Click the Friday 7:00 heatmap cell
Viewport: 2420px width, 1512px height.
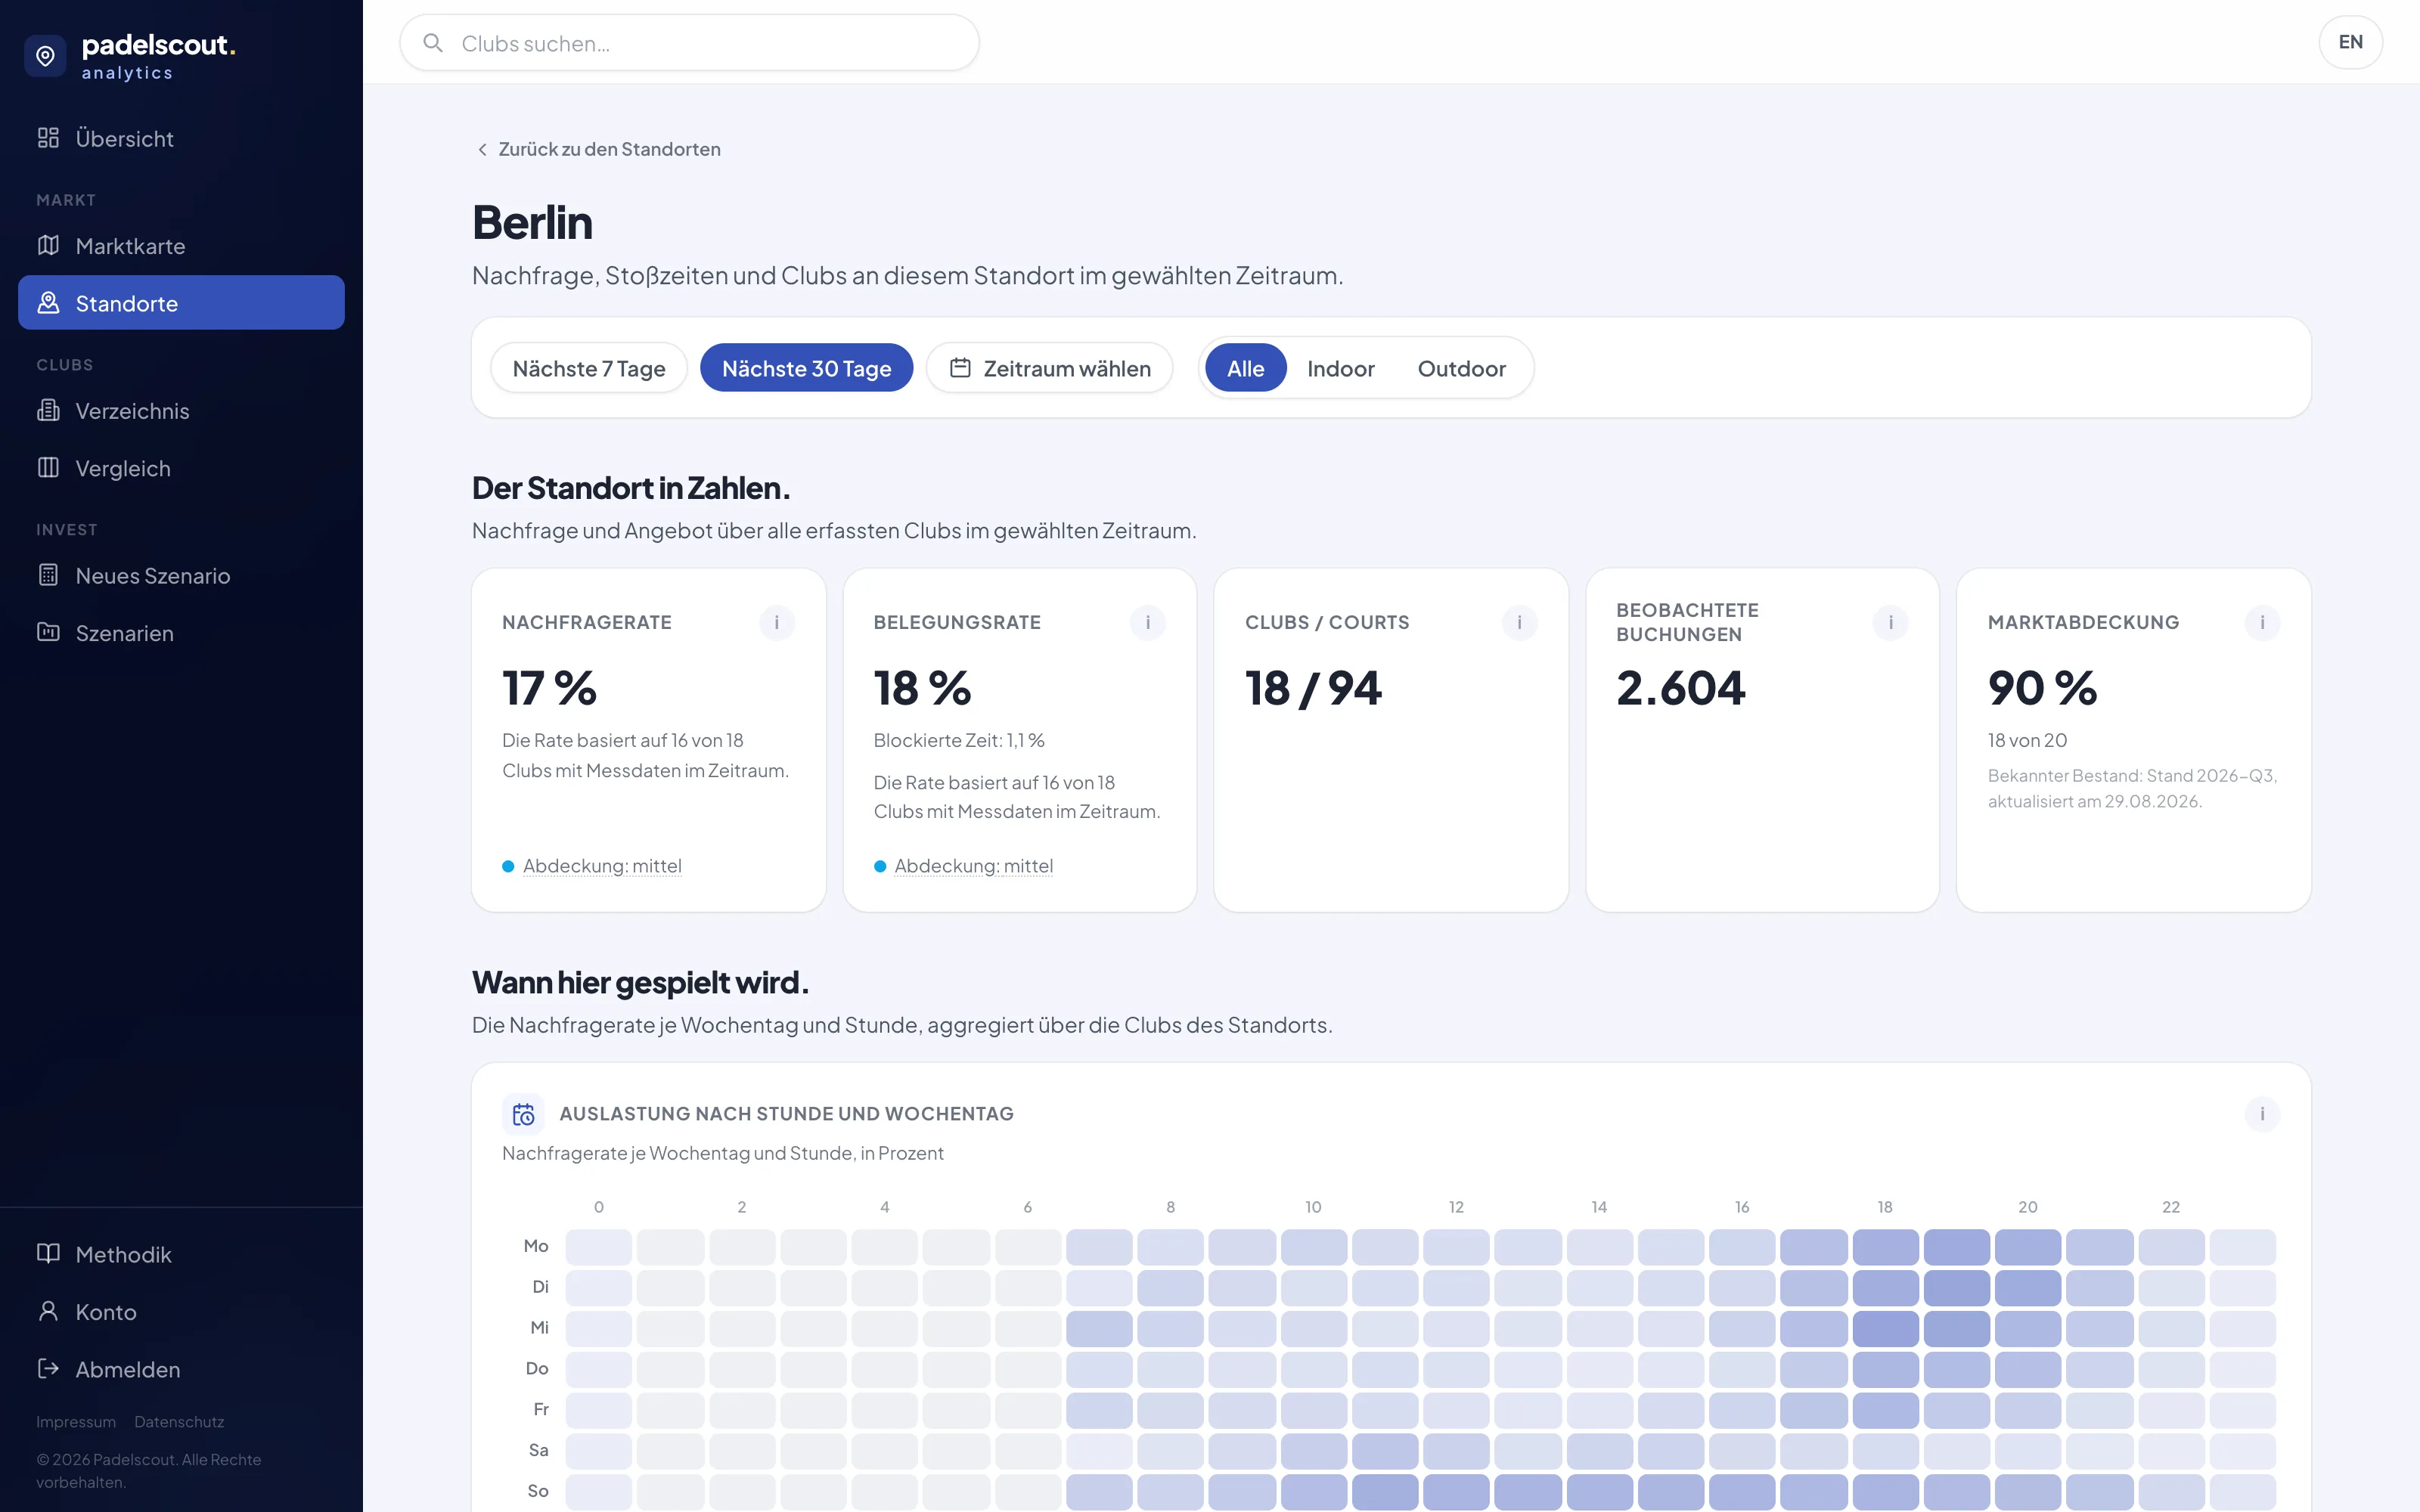[1099, 1410]
